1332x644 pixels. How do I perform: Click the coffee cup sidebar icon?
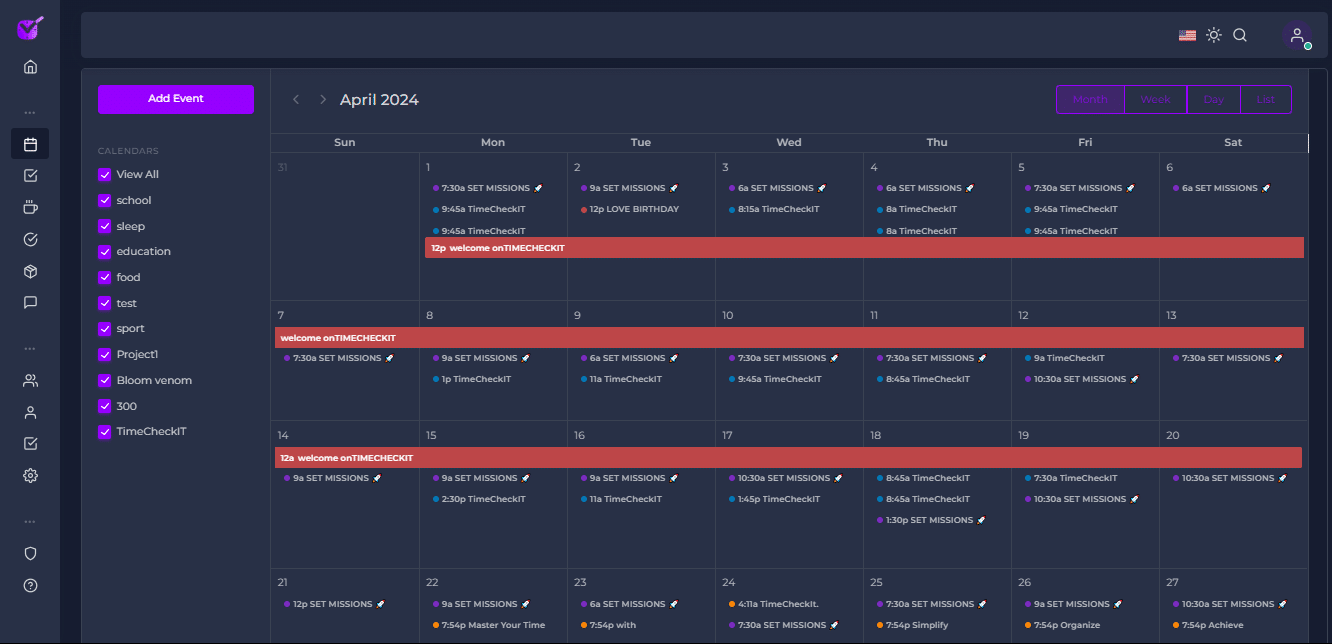pos(30,208)
